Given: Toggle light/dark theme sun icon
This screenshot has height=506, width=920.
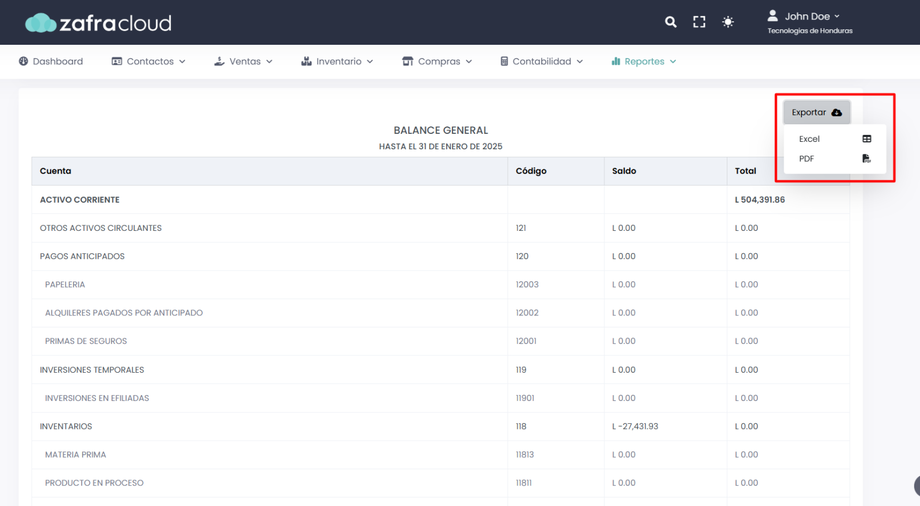Looking at the screenshot, I should 728,22.
